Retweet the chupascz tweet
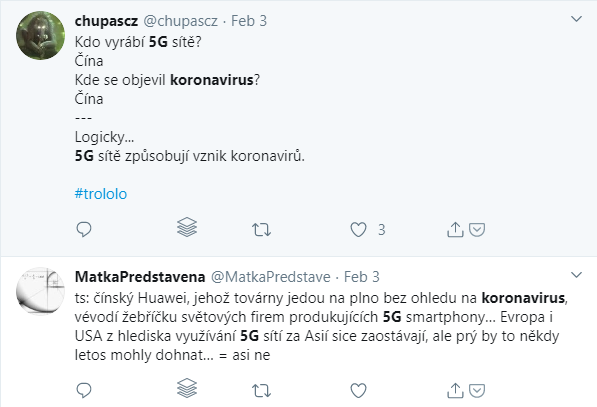 [x=262, y=230]
